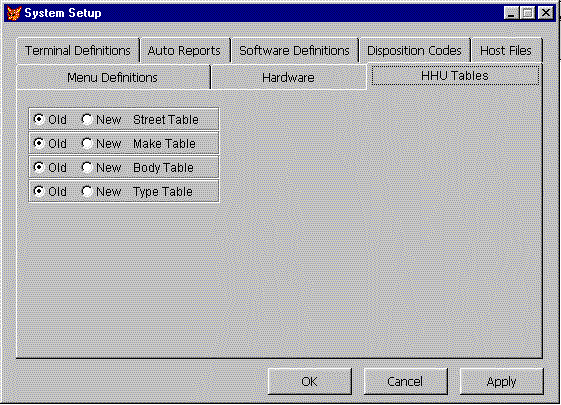This screenshot has width=561, height=405.
Task: Apply the changes with Apply button
Action: pyautogui.click(x=502, y=381)
